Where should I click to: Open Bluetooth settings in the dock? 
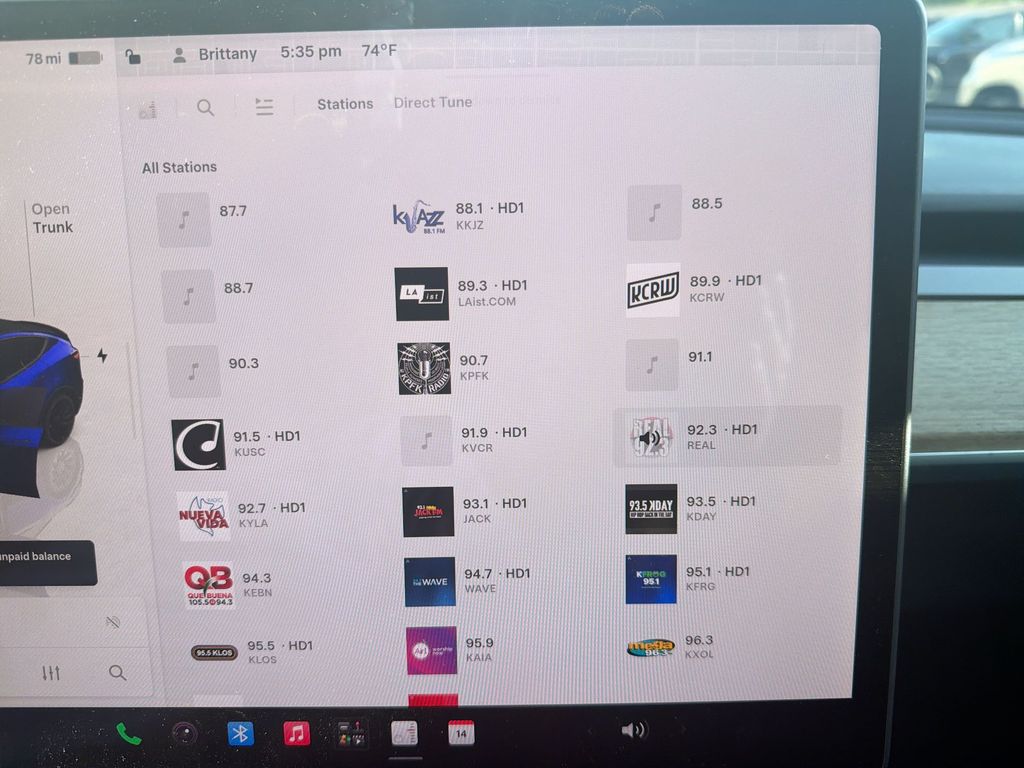pyautogui.click(x=240, y=734)
